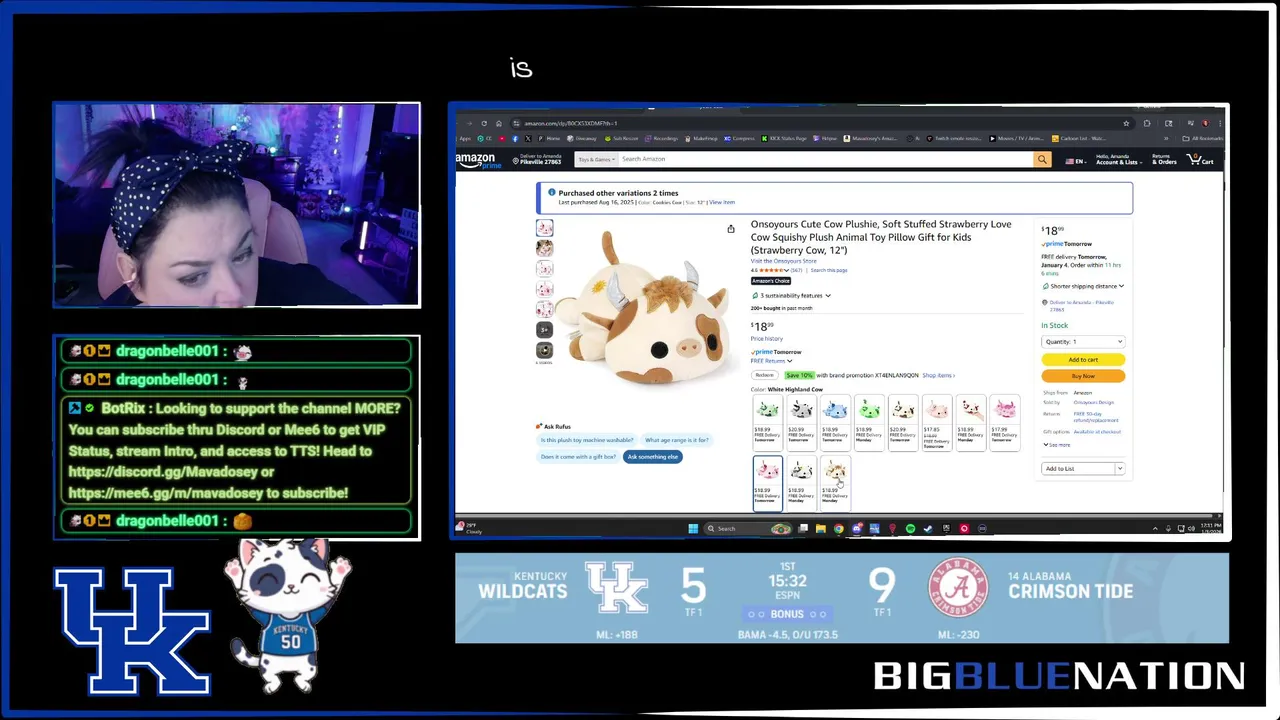Bookmark this page with the star icon

point(1126,123)
